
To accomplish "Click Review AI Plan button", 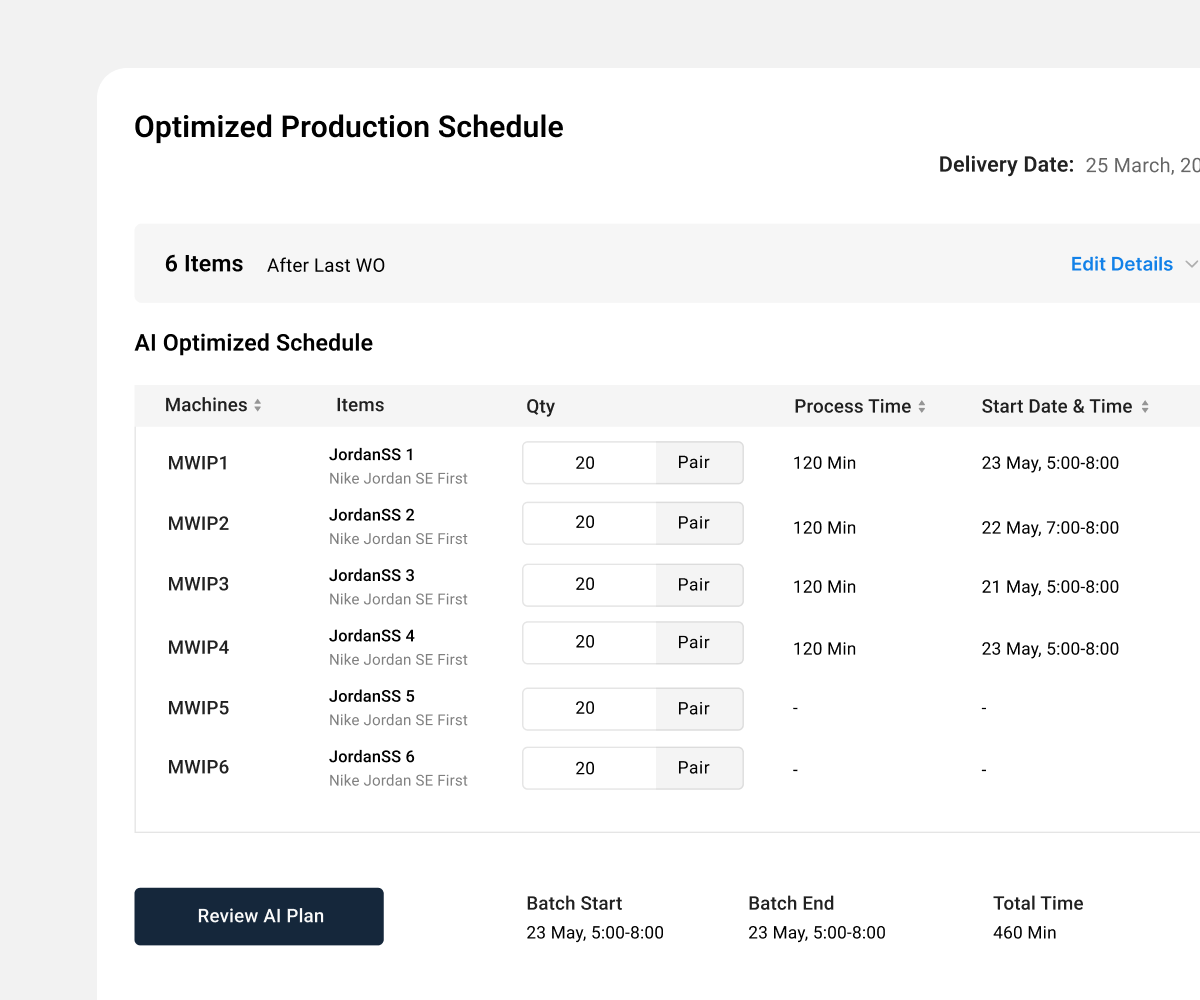I will click(259, 916).
